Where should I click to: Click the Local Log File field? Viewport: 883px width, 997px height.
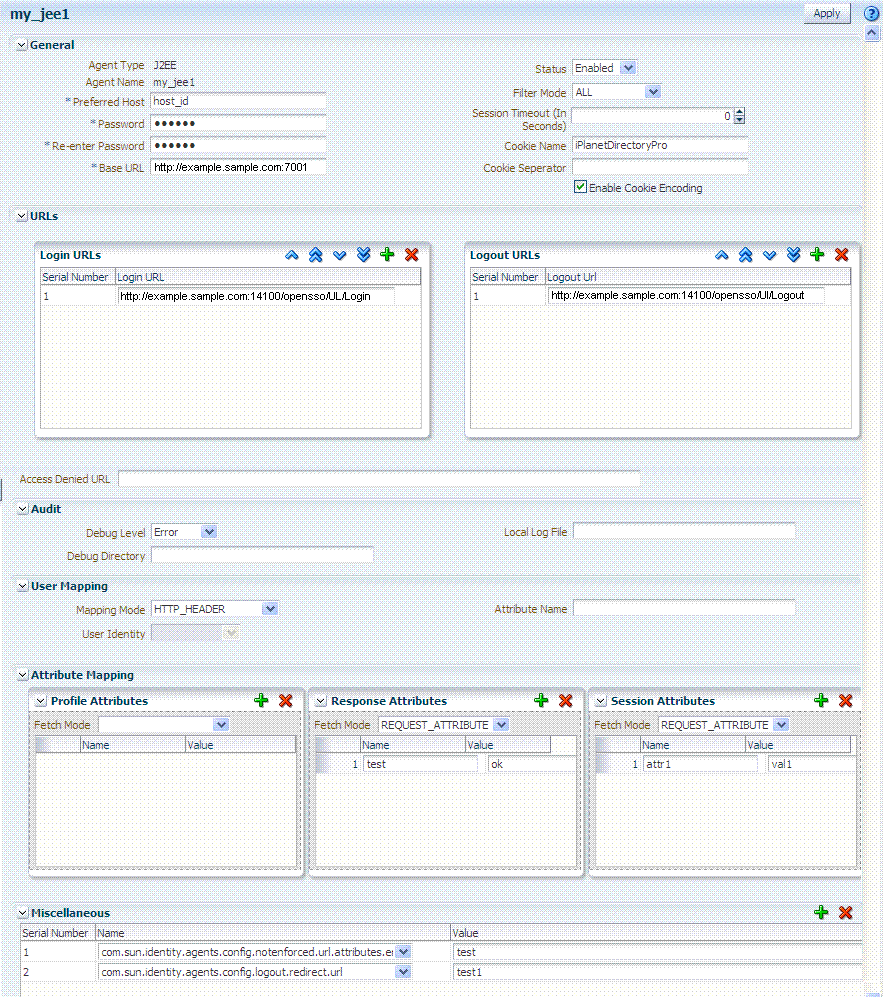click(x=684, y=532)
